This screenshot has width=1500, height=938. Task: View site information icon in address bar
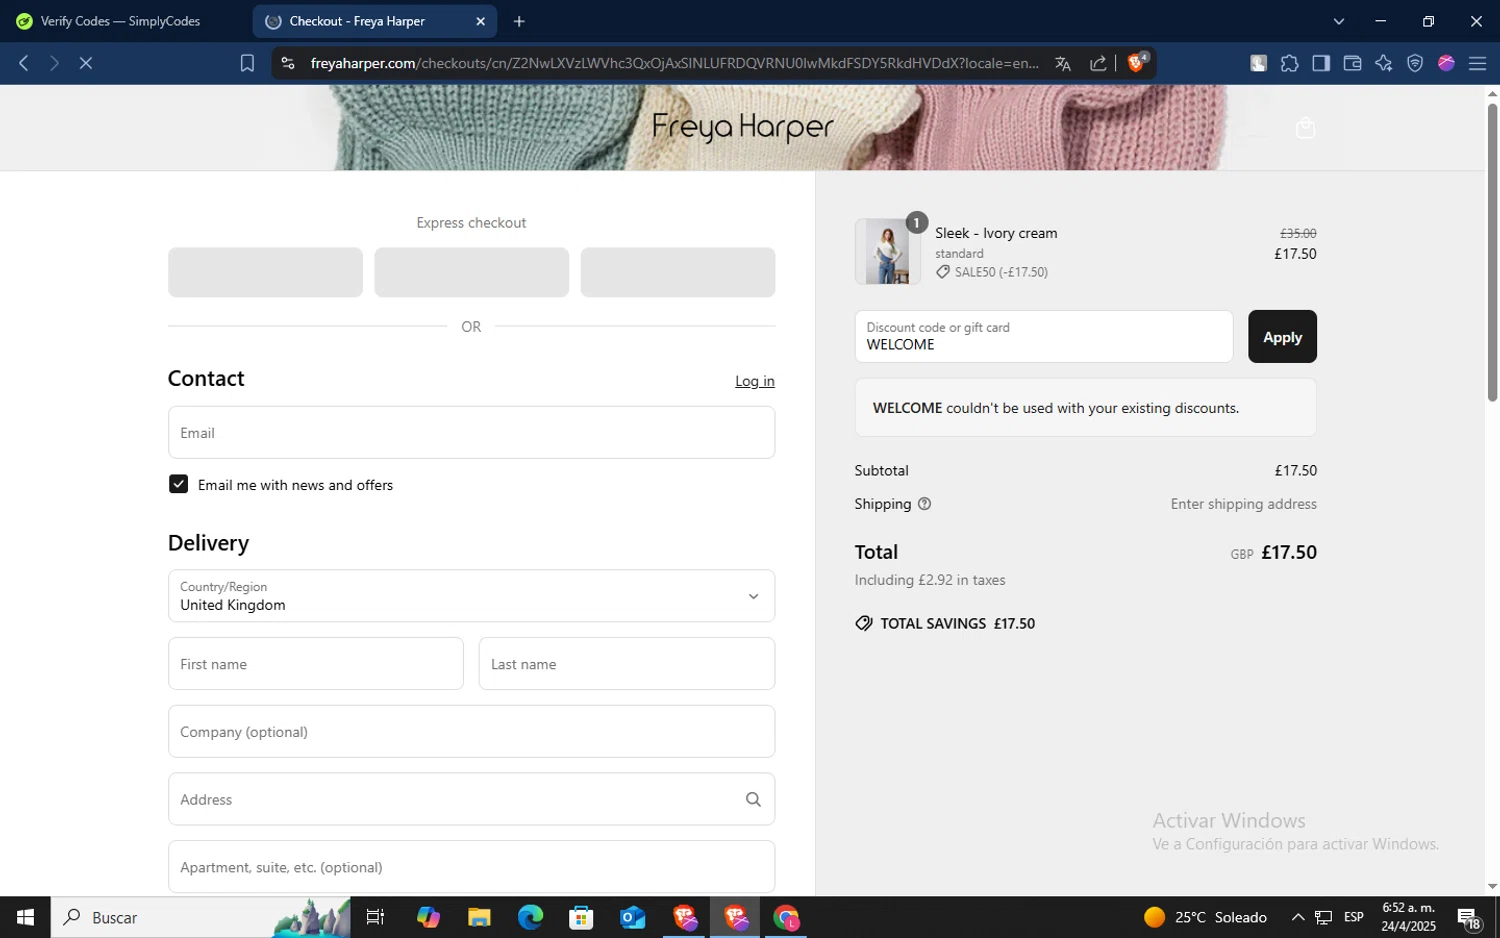coord(288,63)
